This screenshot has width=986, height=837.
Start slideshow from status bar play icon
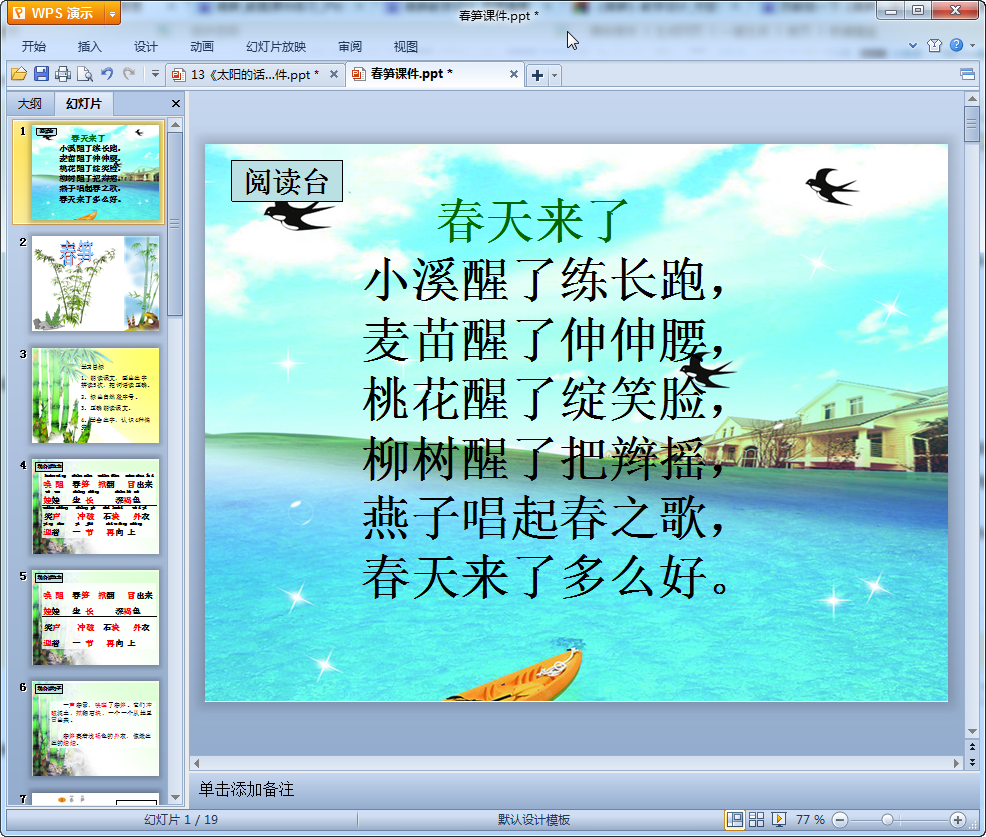coord(778,819)
